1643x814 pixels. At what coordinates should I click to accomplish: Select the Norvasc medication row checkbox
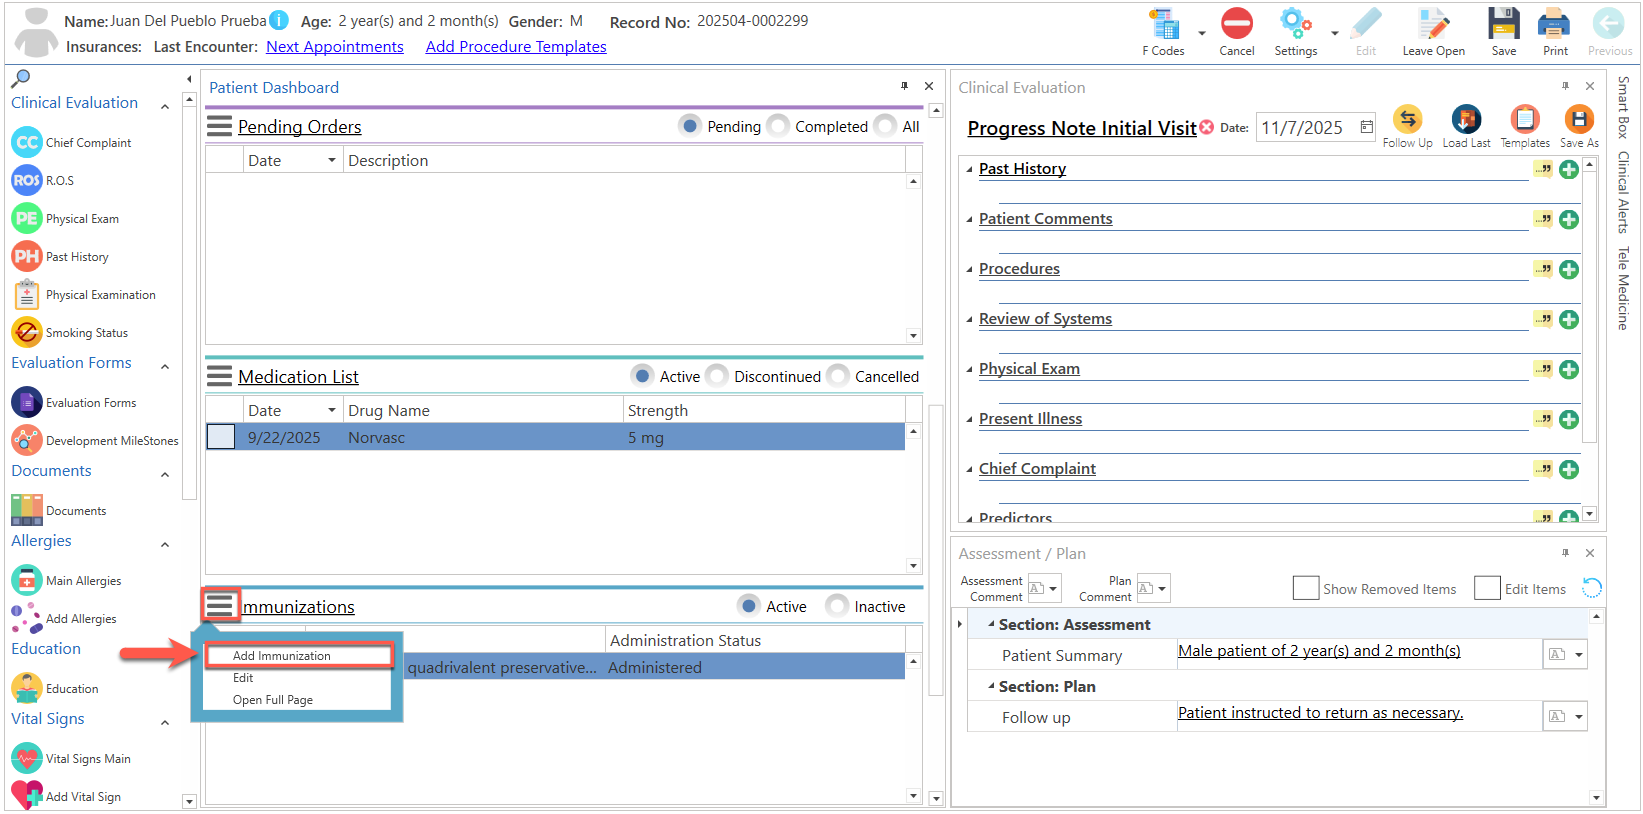coord(221,437)
